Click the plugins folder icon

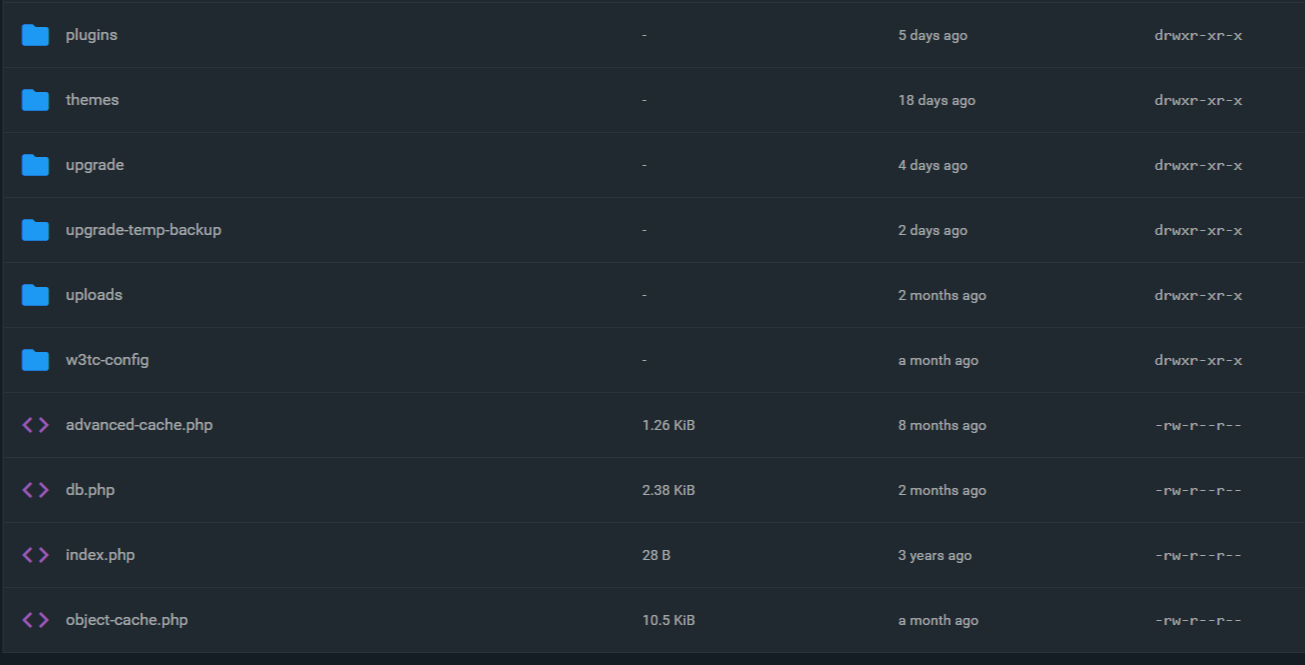[x=35, y=35]
